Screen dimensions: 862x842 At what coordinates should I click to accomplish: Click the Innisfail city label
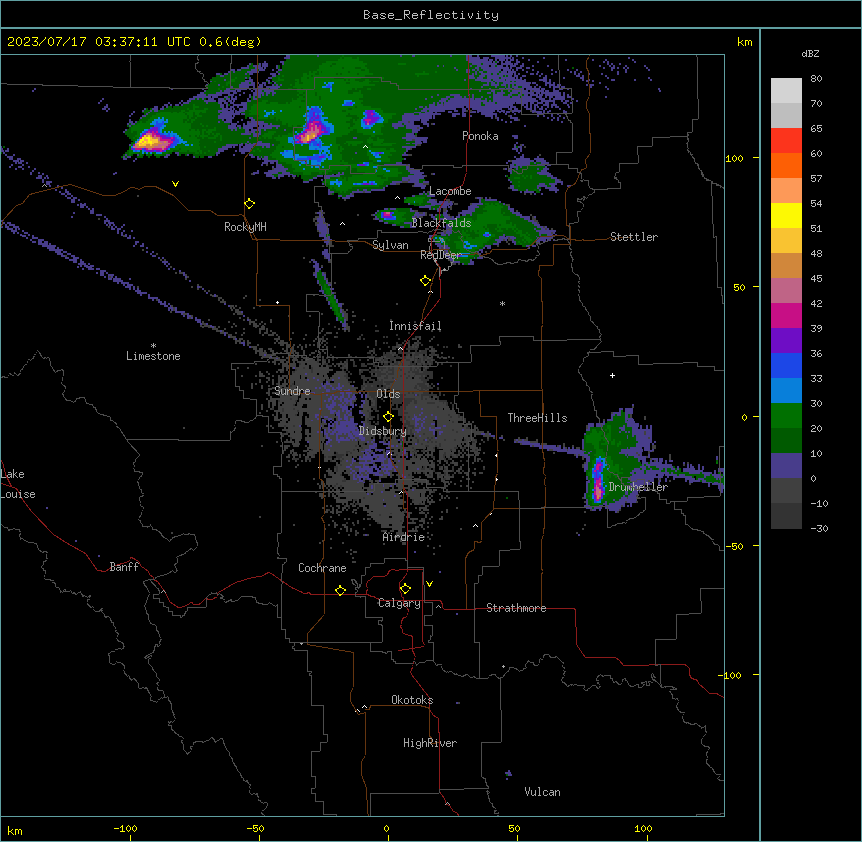[x=415, y=326]
